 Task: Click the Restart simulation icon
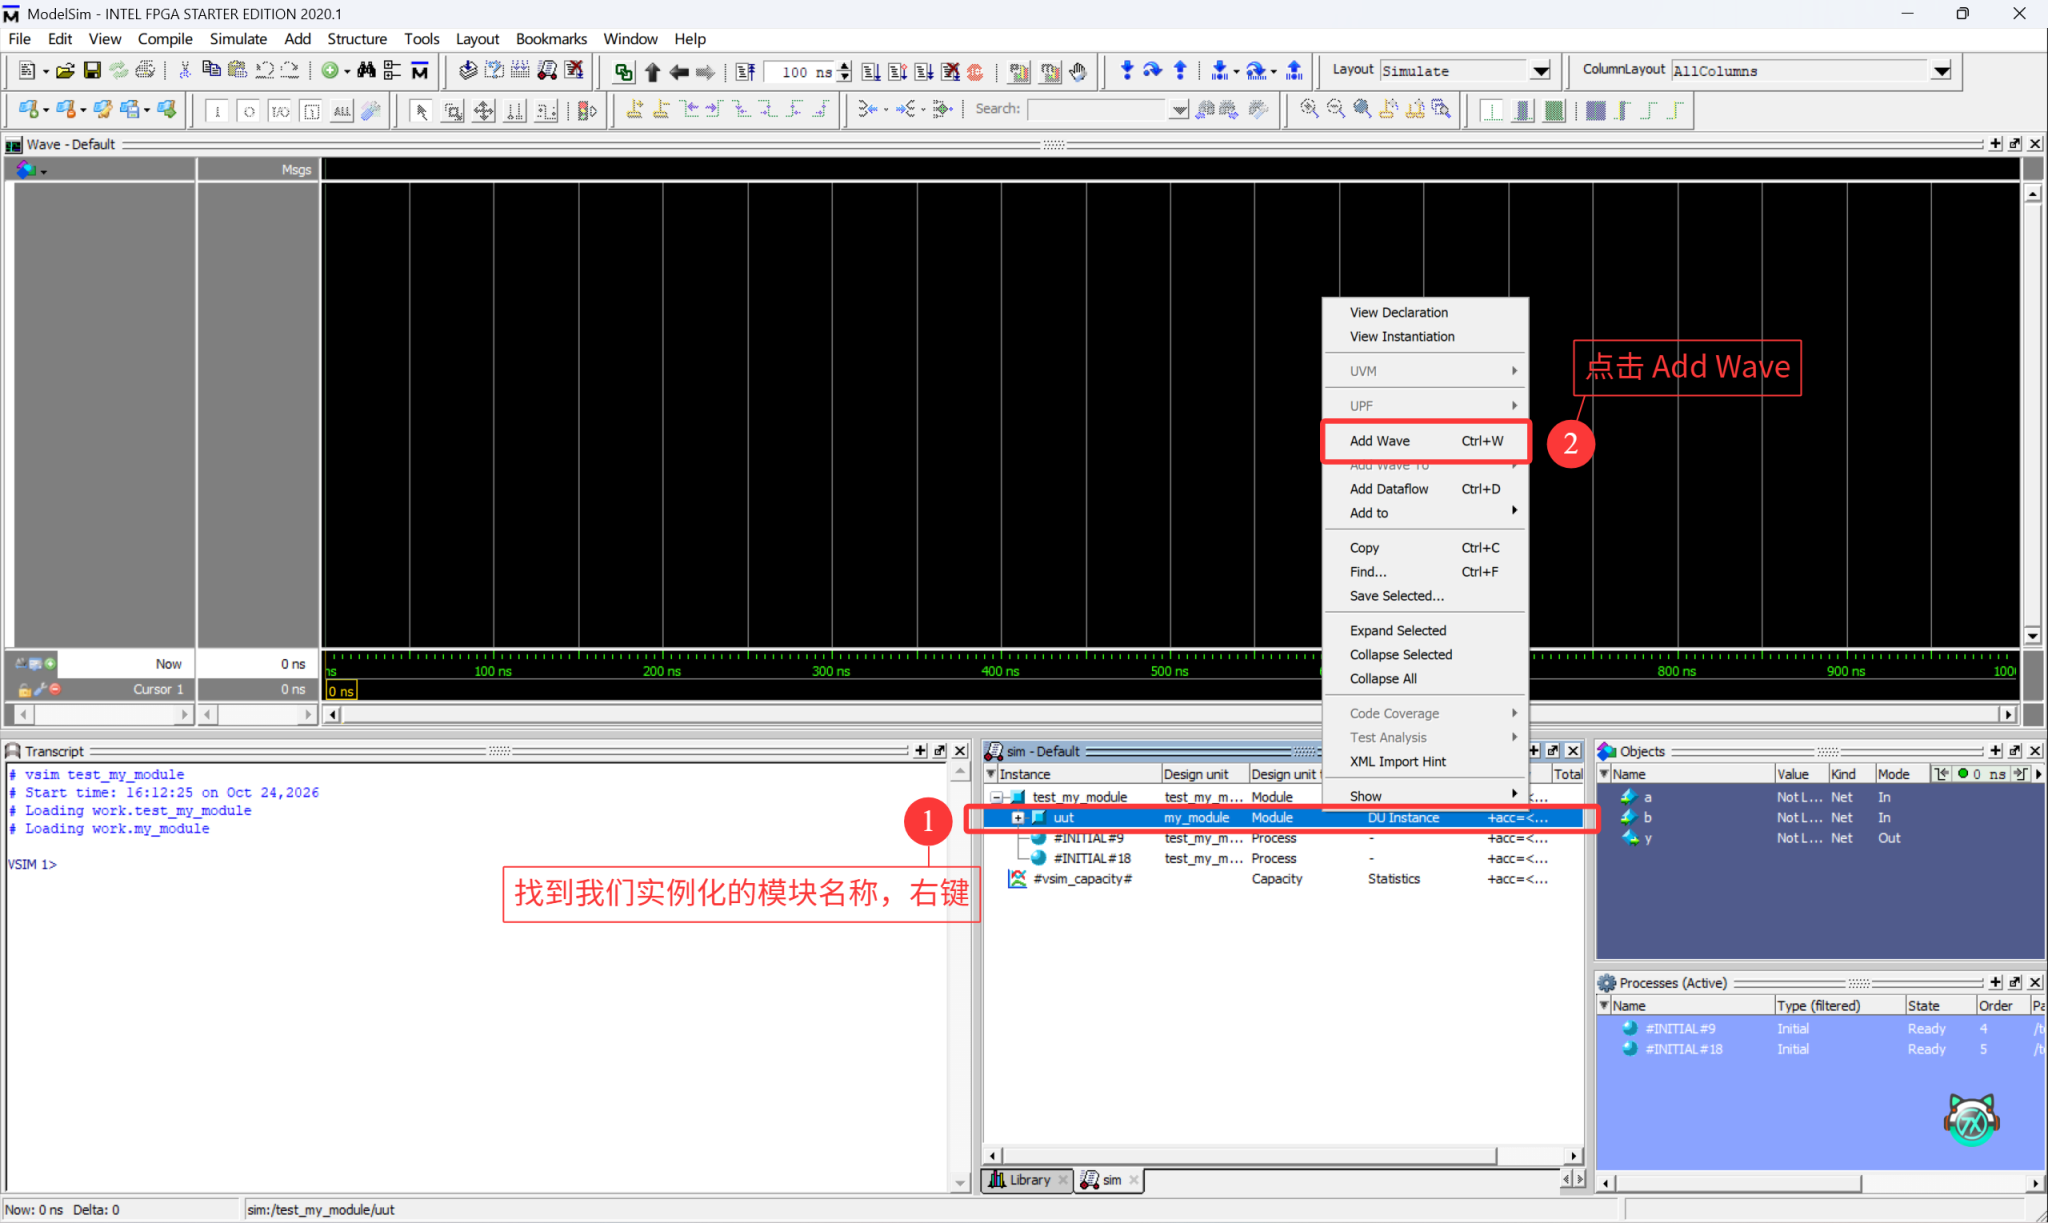click(745, 72)
